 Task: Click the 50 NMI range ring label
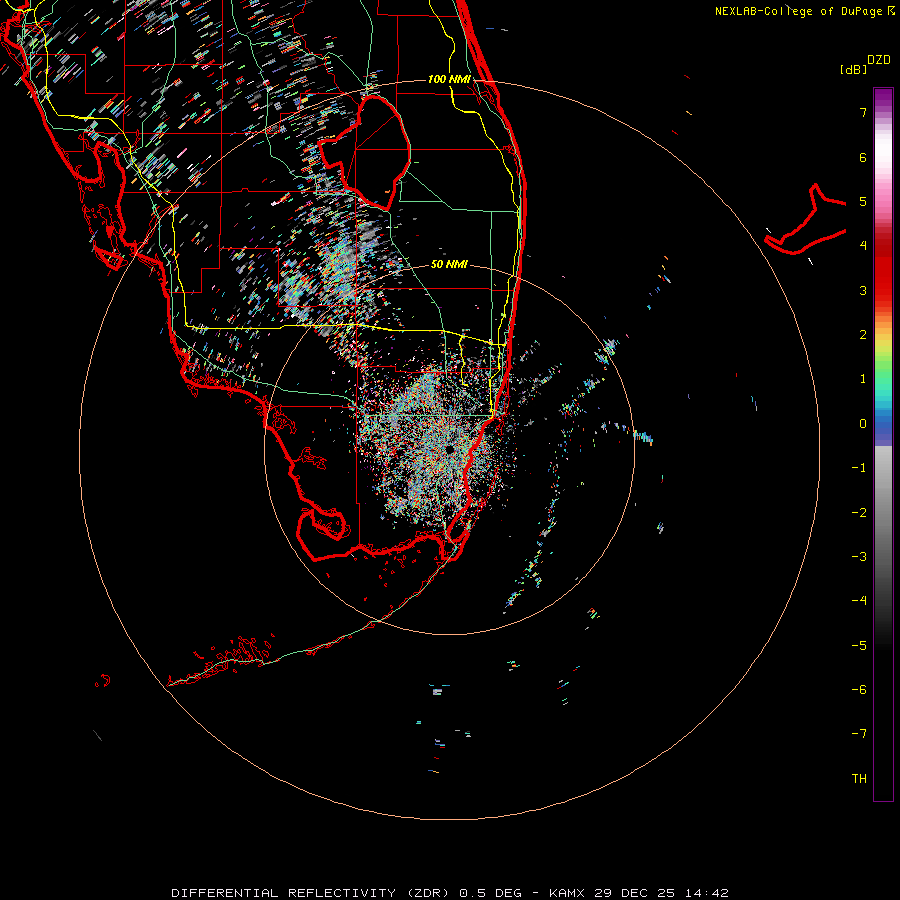pos(449,264)
